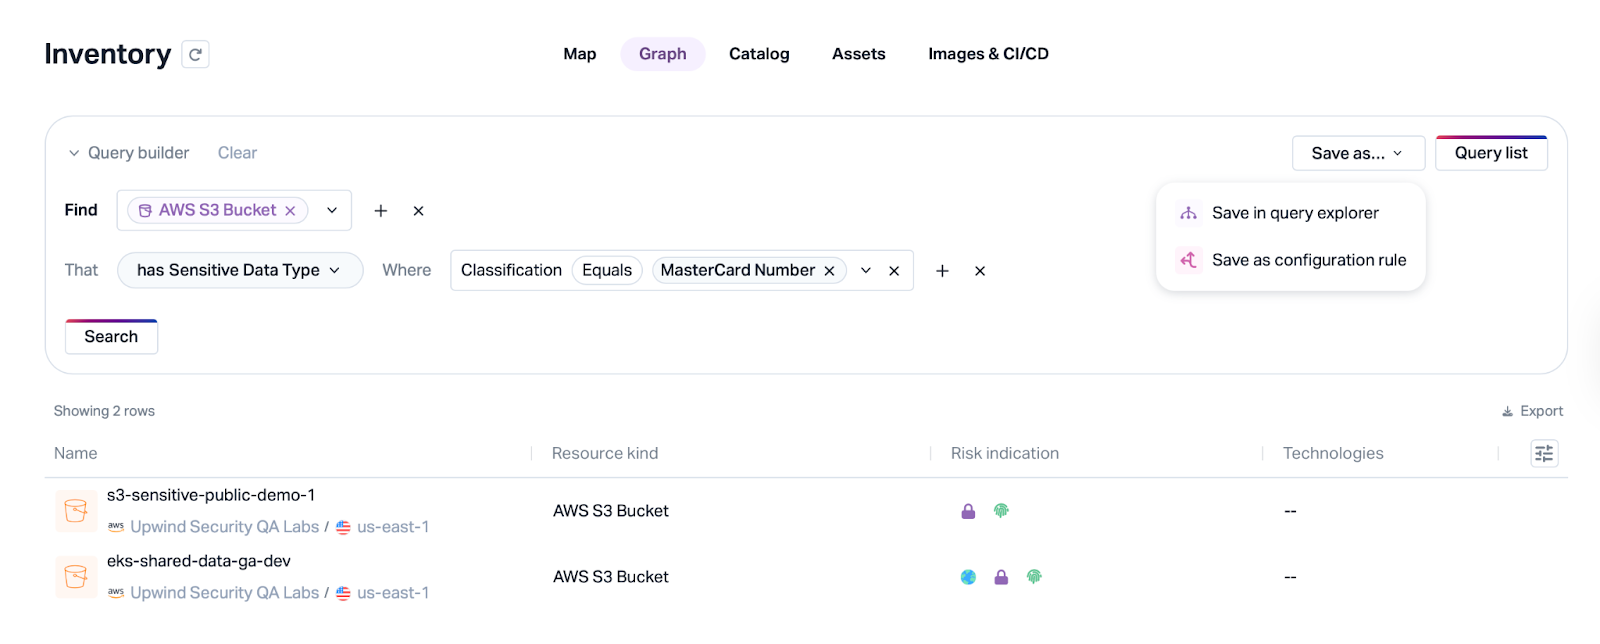Click the Classification field

(511, 270)
